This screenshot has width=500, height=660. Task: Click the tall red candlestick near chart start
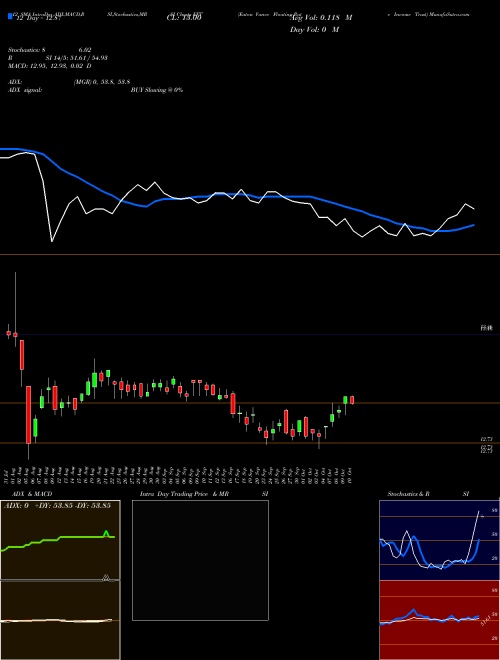pyautogui.click(x=29, y=415)
